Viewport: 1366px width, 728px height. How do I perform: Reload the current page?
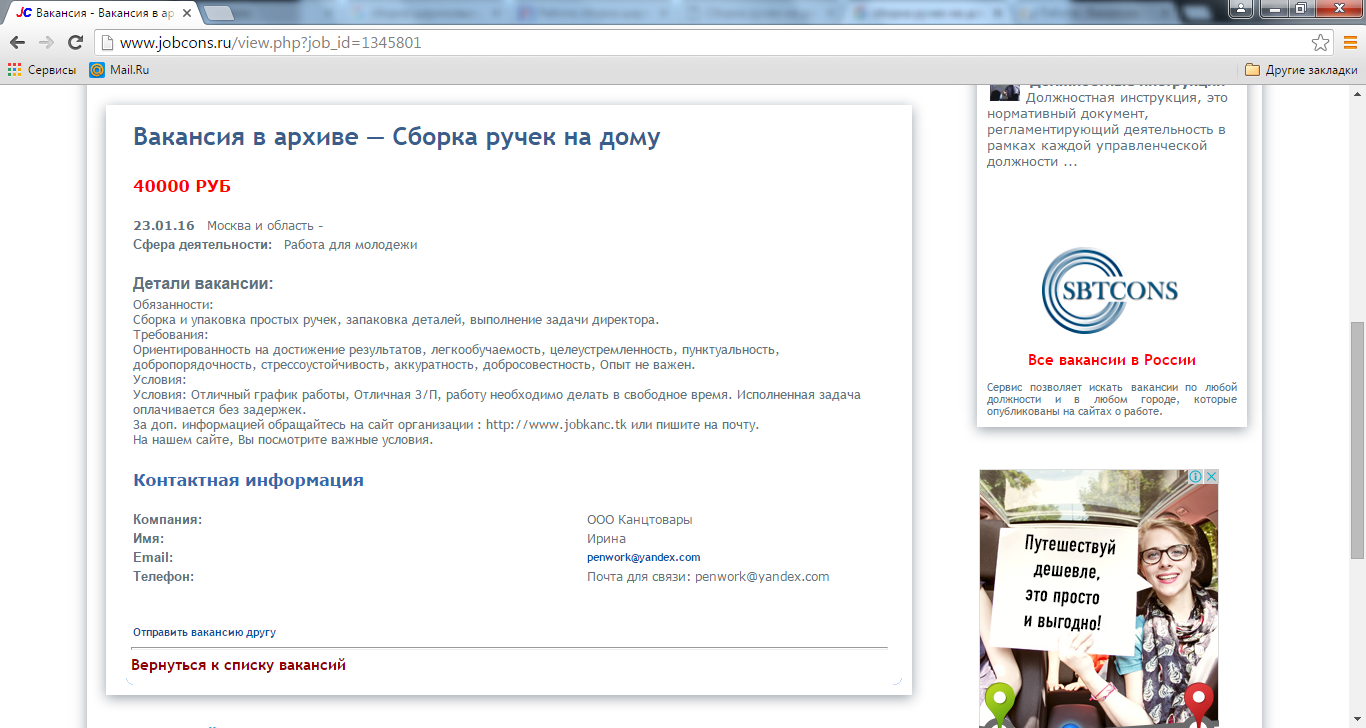75,43
